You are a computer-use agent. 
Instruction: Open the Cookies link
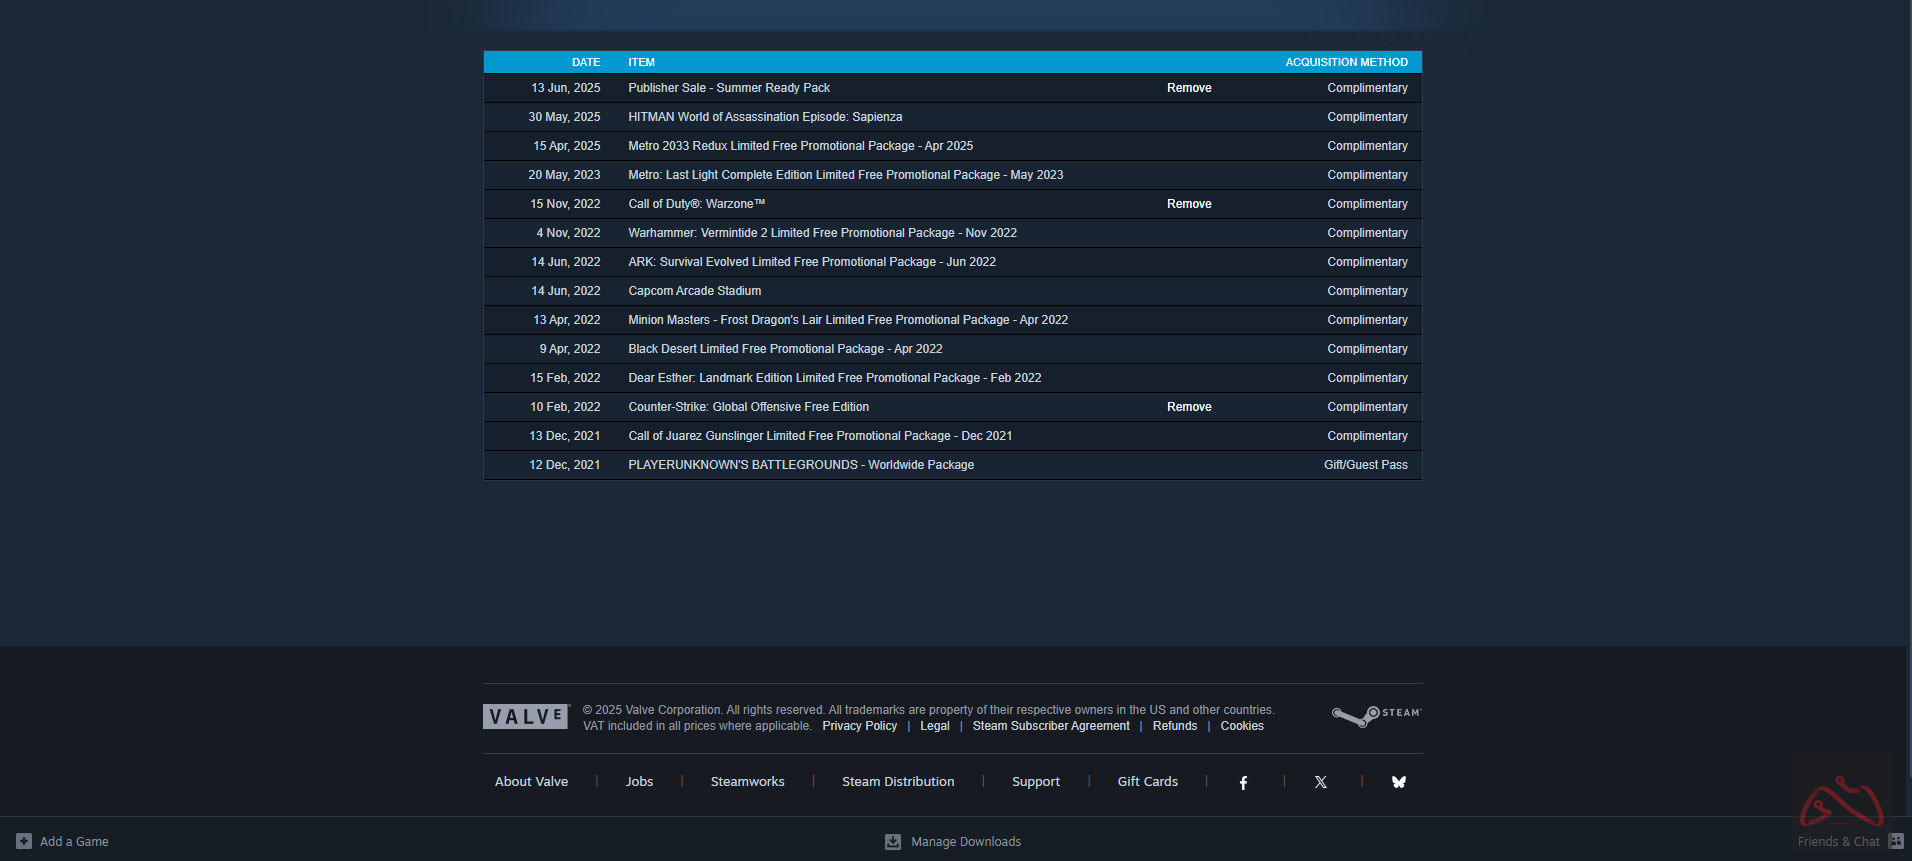click(x=1242, y=726)
